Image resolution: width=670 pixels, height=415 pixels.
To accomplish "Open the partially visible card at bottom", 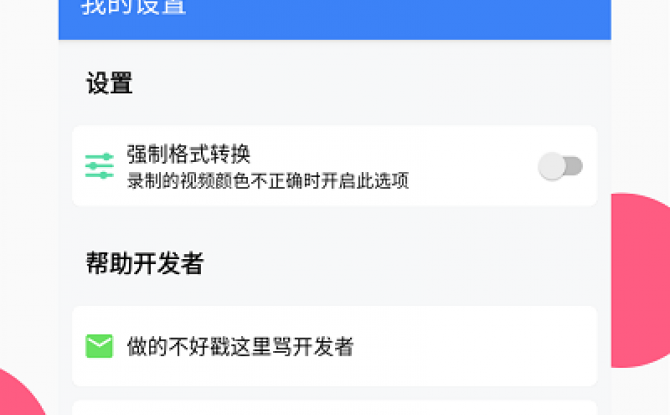I will coord(335,408).
